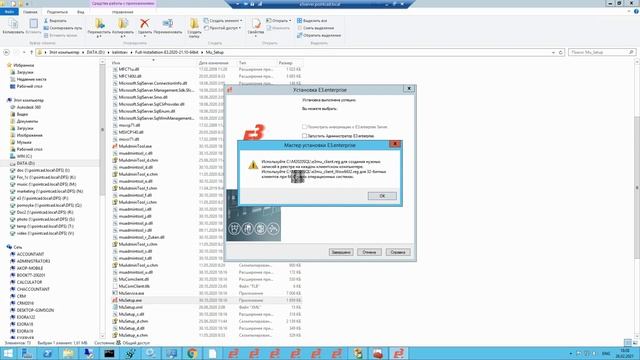Select the MuService.exe file row
This screenshot has height=360, width=640.
click(x=206, y=293)
